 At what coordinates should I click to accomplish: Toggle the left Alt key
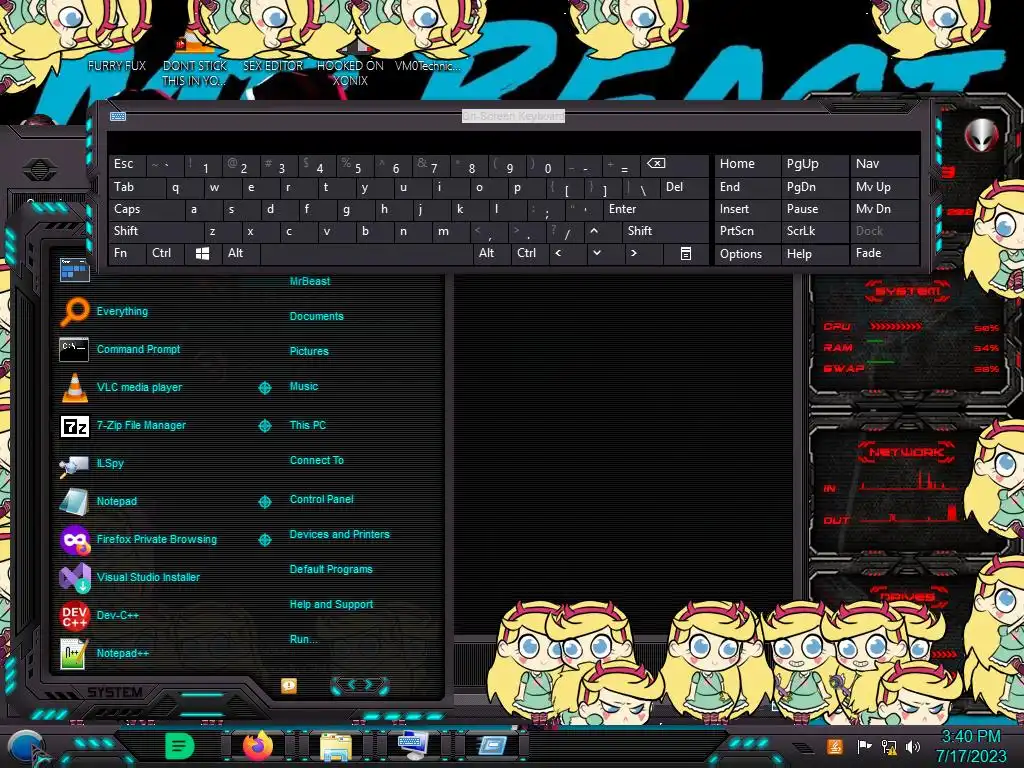coord(240,253)
